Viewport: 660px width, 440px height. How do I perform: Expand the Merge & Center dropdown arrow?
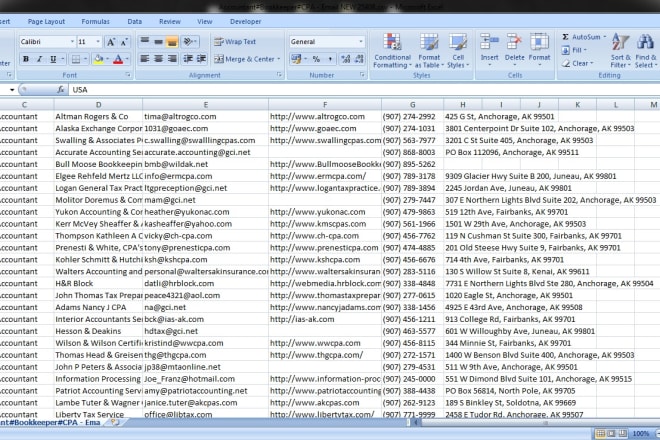click(x=279, y=59)
